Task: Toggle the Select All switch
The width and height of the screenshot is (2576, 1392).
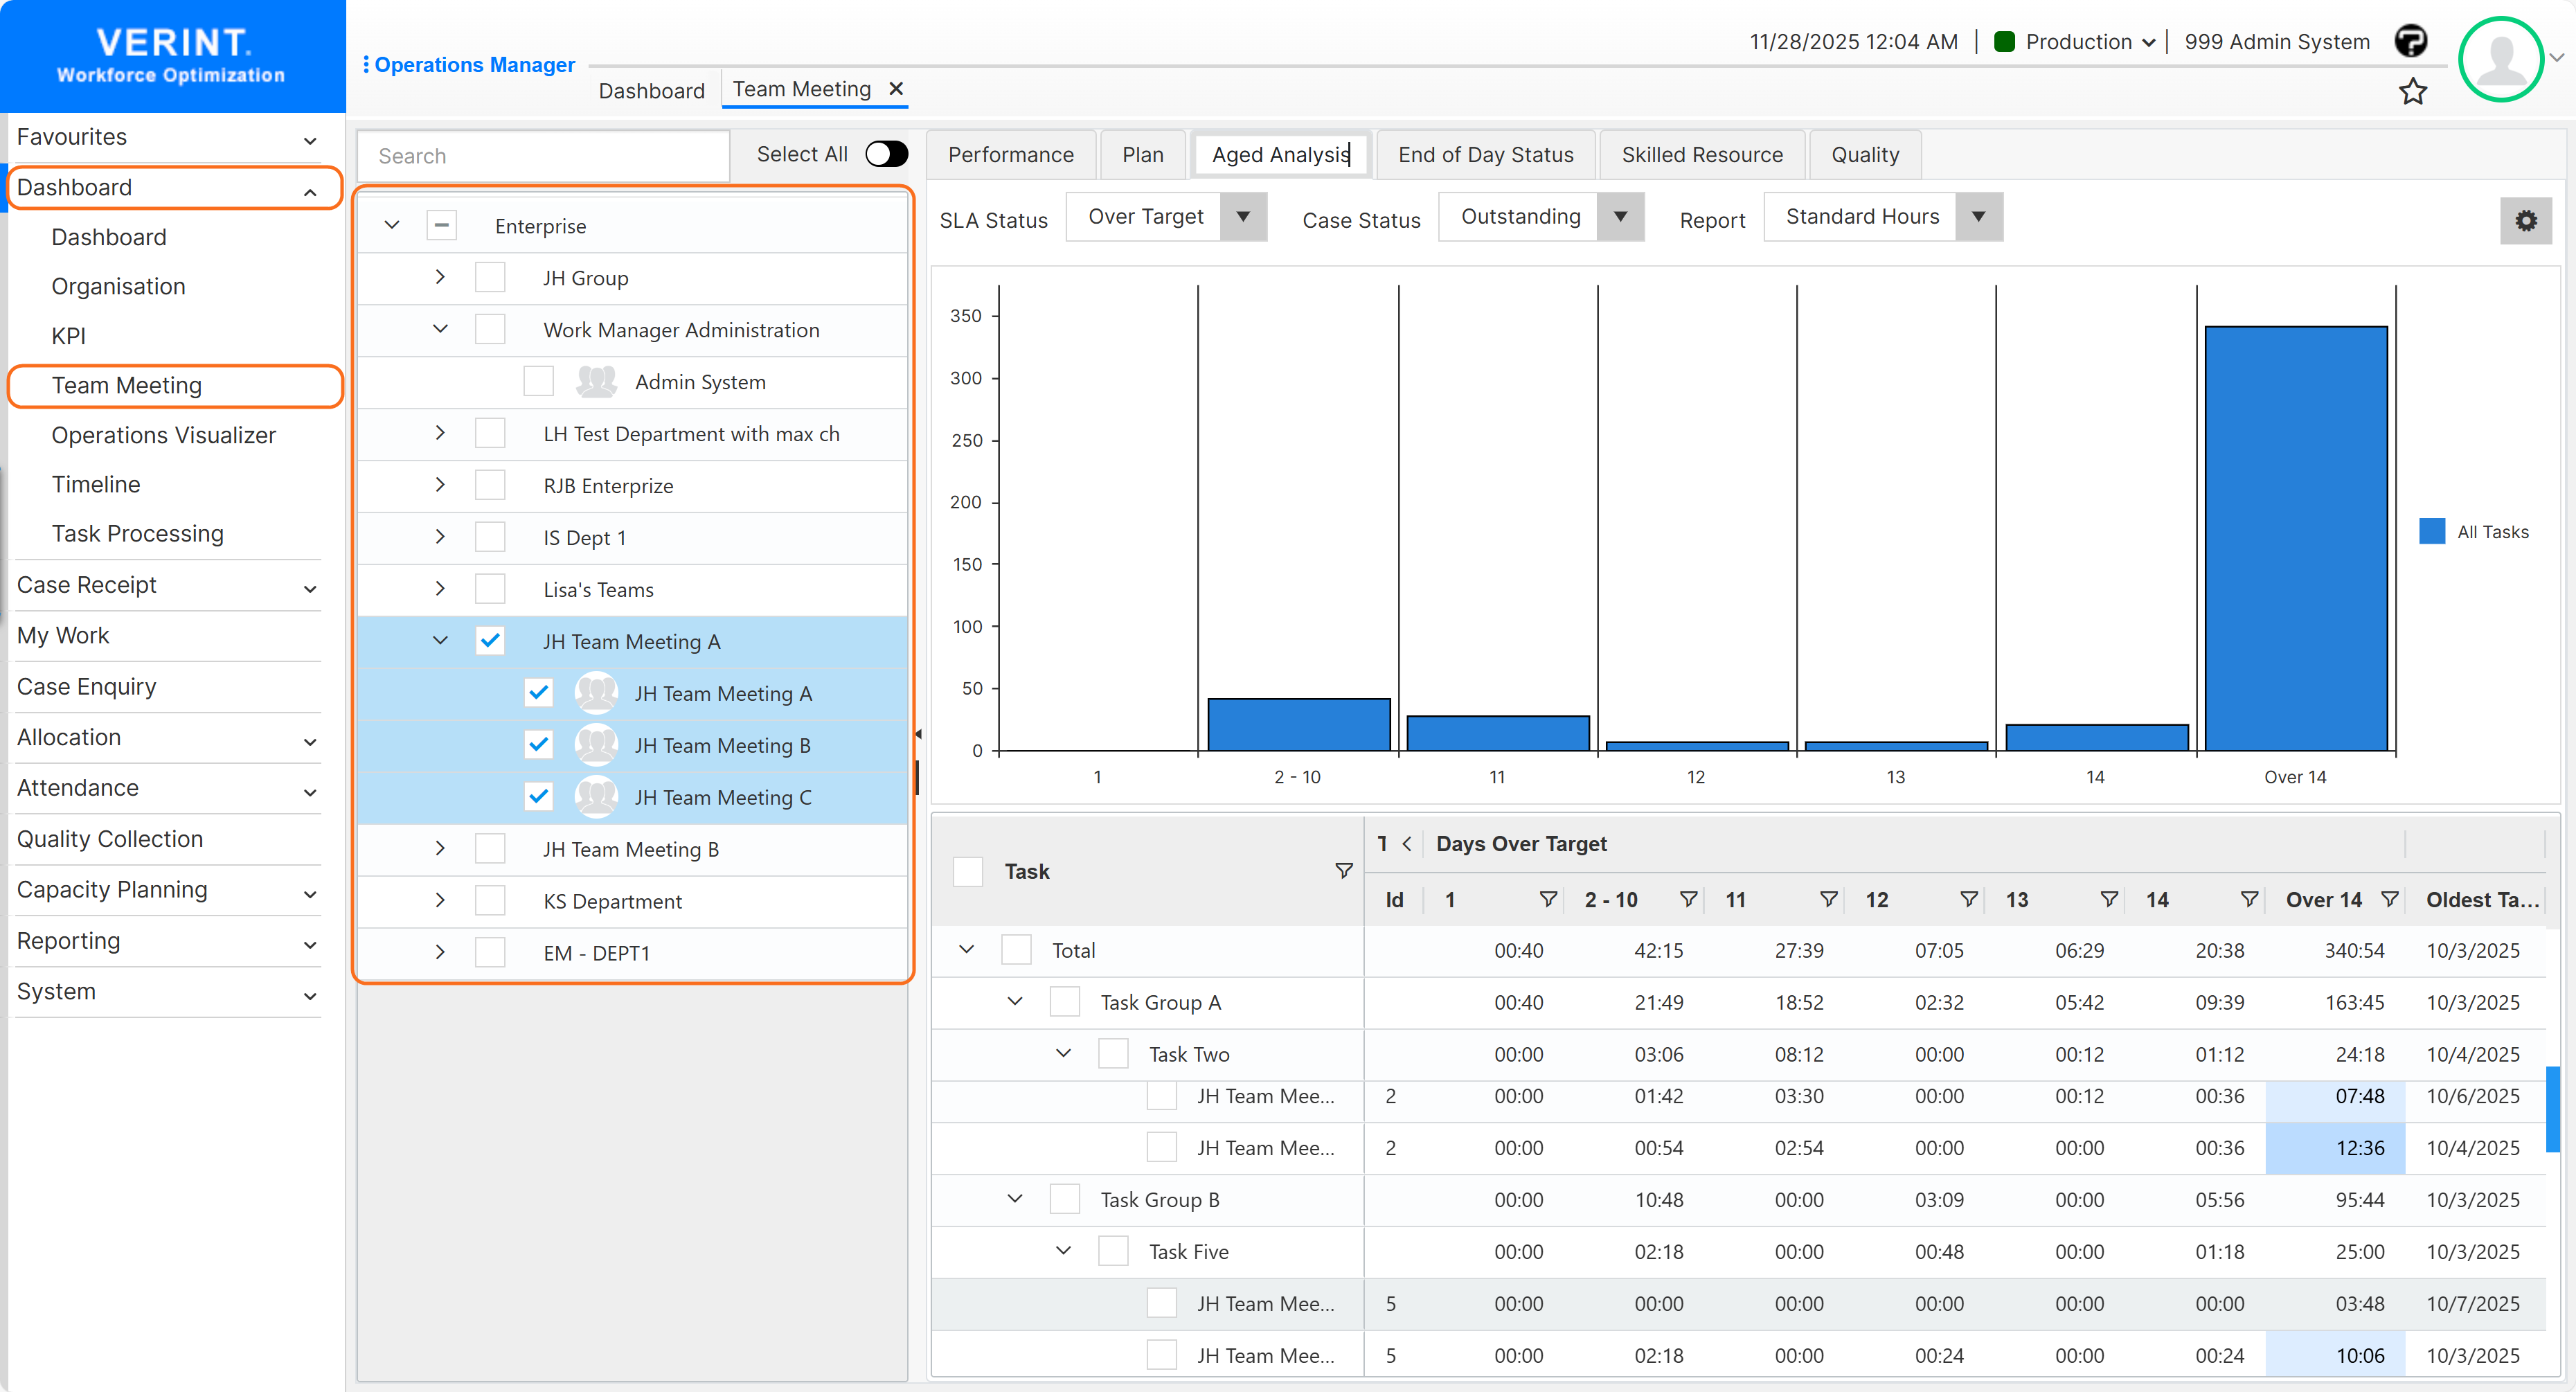Action: pos(886,154)
